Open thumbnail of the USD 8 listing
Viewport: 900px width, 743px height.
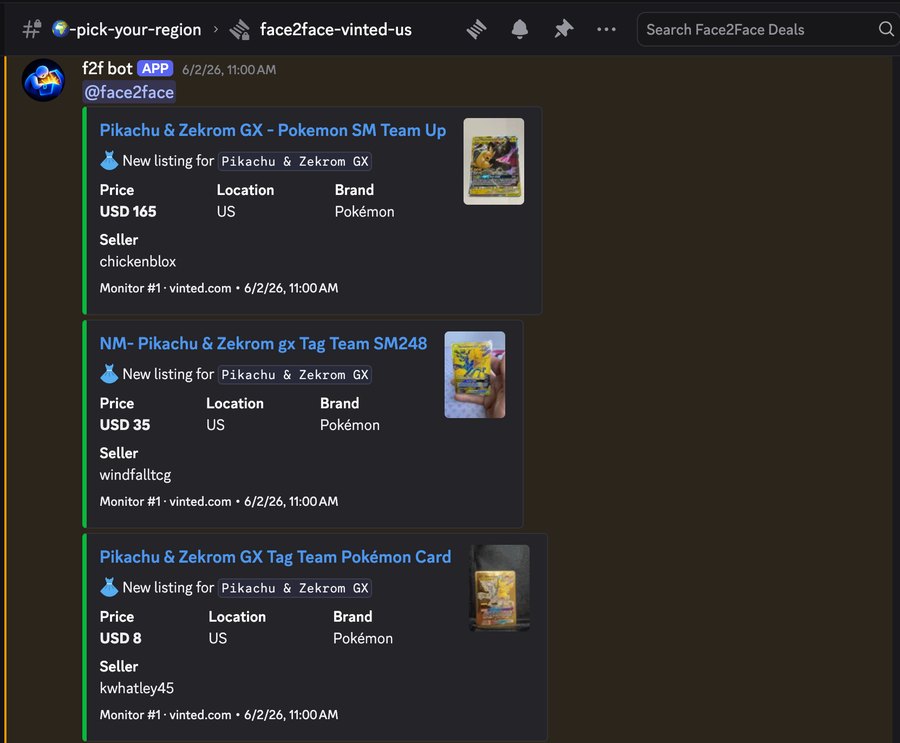[499, 588]
